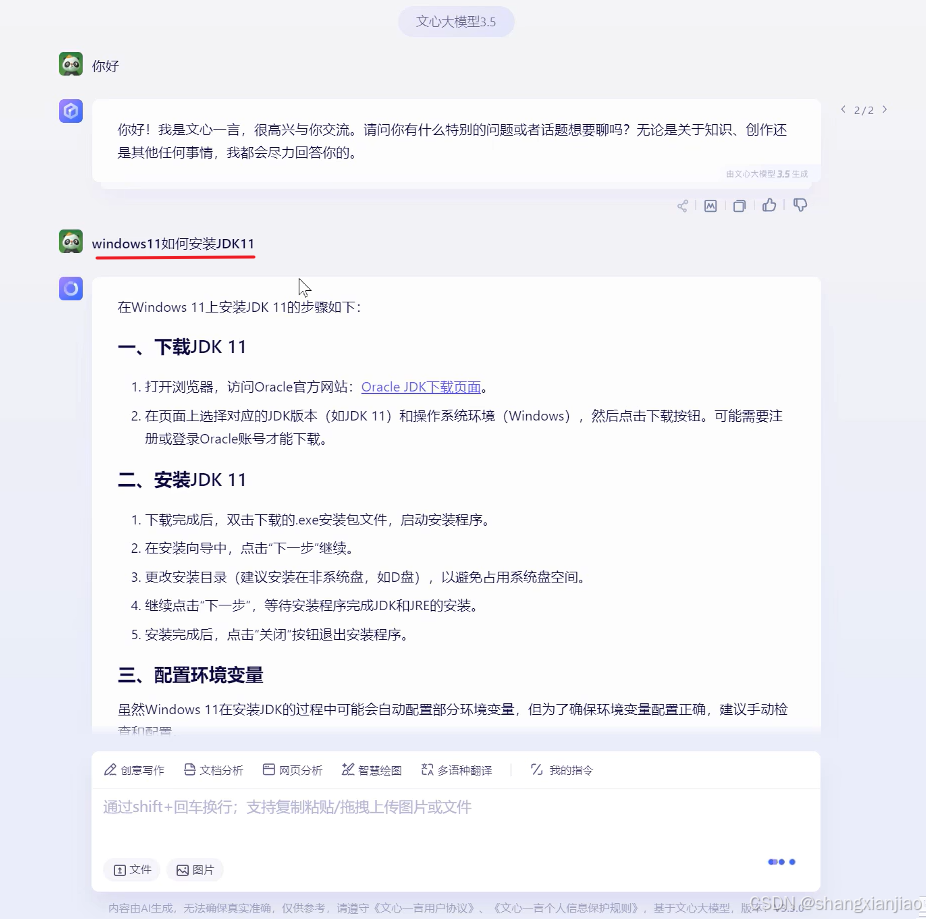Click the 图片 upload button

(x=195, y=869)
